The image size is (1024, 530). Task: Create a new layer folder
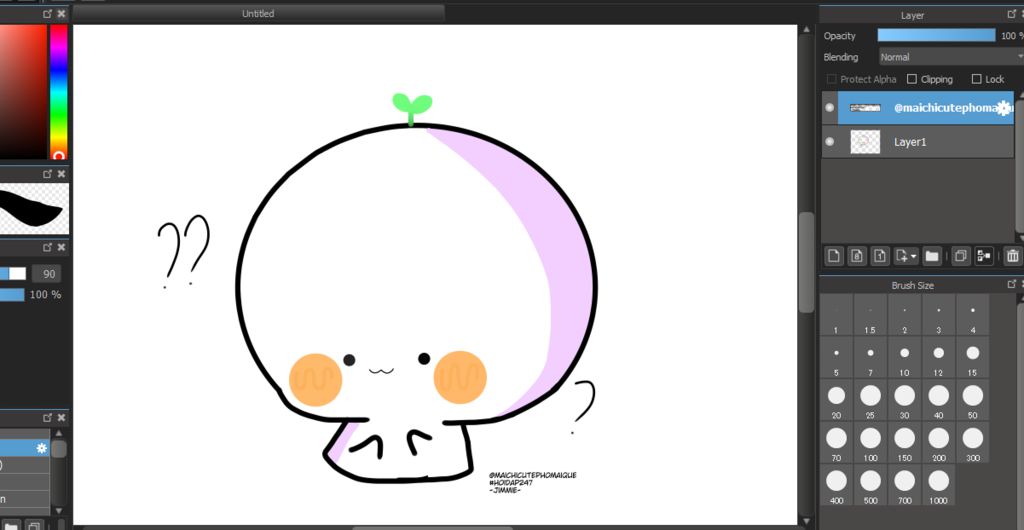tap(932, 256)
